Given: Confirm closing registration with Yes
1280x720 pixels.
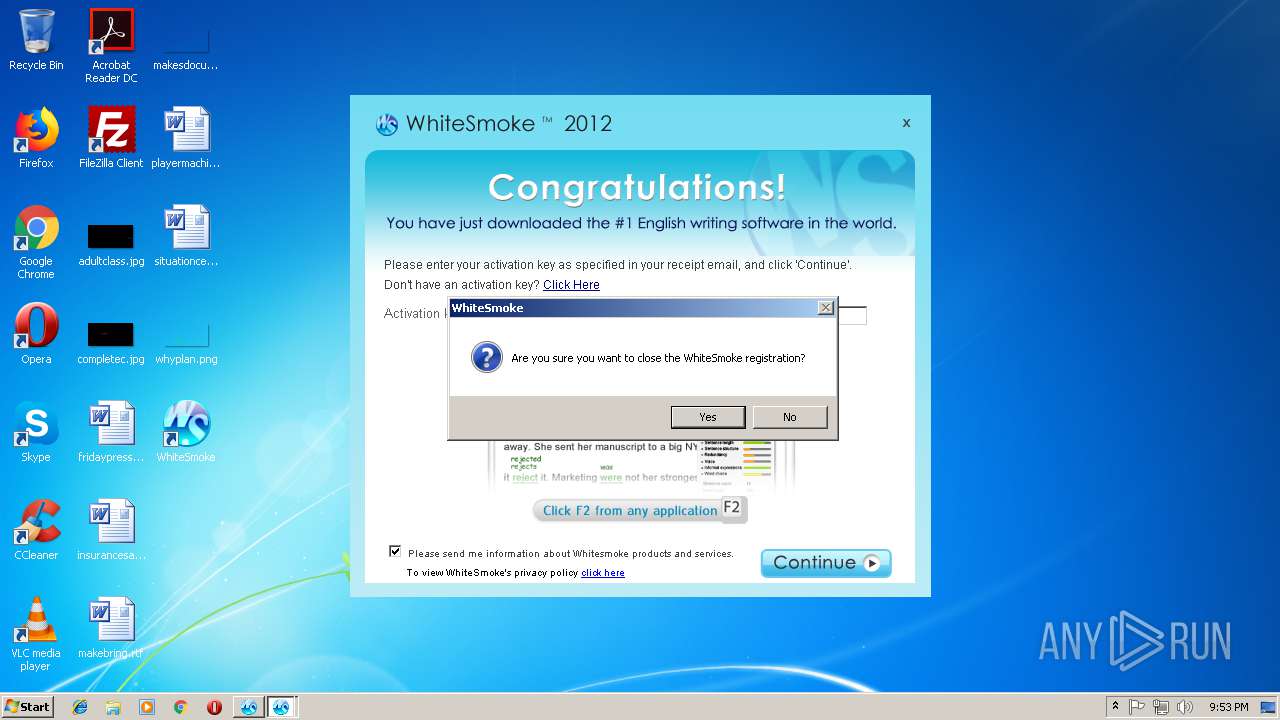Looking at the screenshot, I should 708,417.
